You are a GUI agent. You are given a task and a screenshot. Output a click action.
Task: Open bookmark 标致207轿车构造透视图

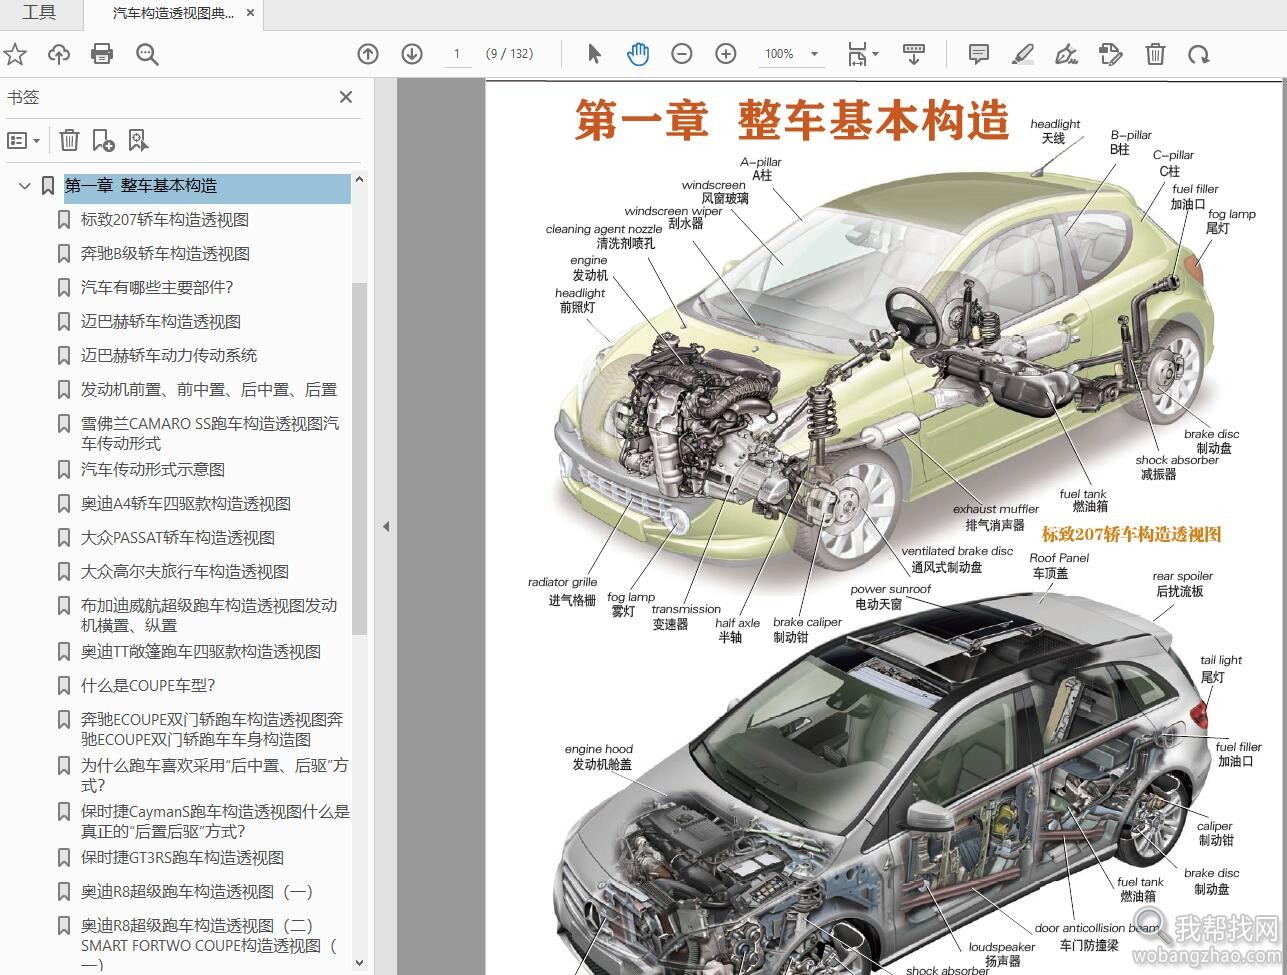tap(165, 219)
